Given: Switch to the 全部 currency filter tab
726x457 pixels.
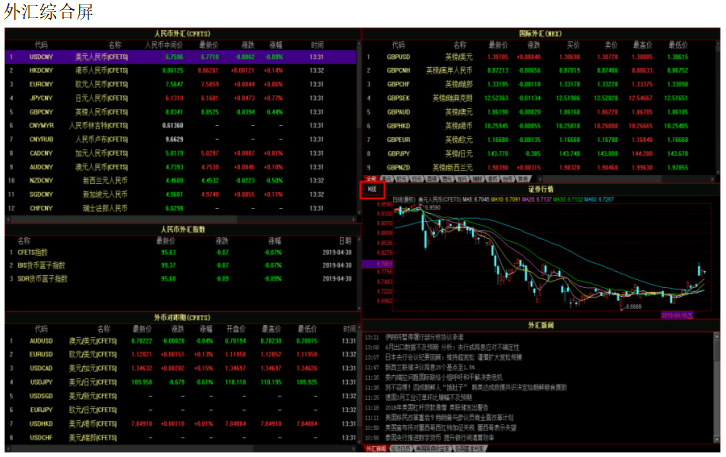Looking at the screenshot, I should pos(371,179).
